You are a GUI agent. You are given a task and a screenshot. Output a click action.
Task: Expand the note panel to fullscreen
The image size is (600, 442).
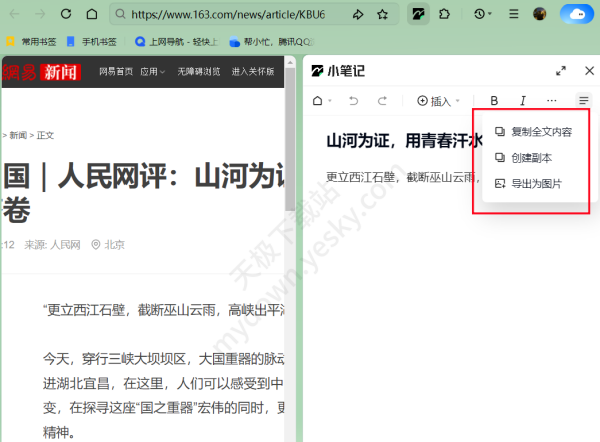(x=562, y=71)
